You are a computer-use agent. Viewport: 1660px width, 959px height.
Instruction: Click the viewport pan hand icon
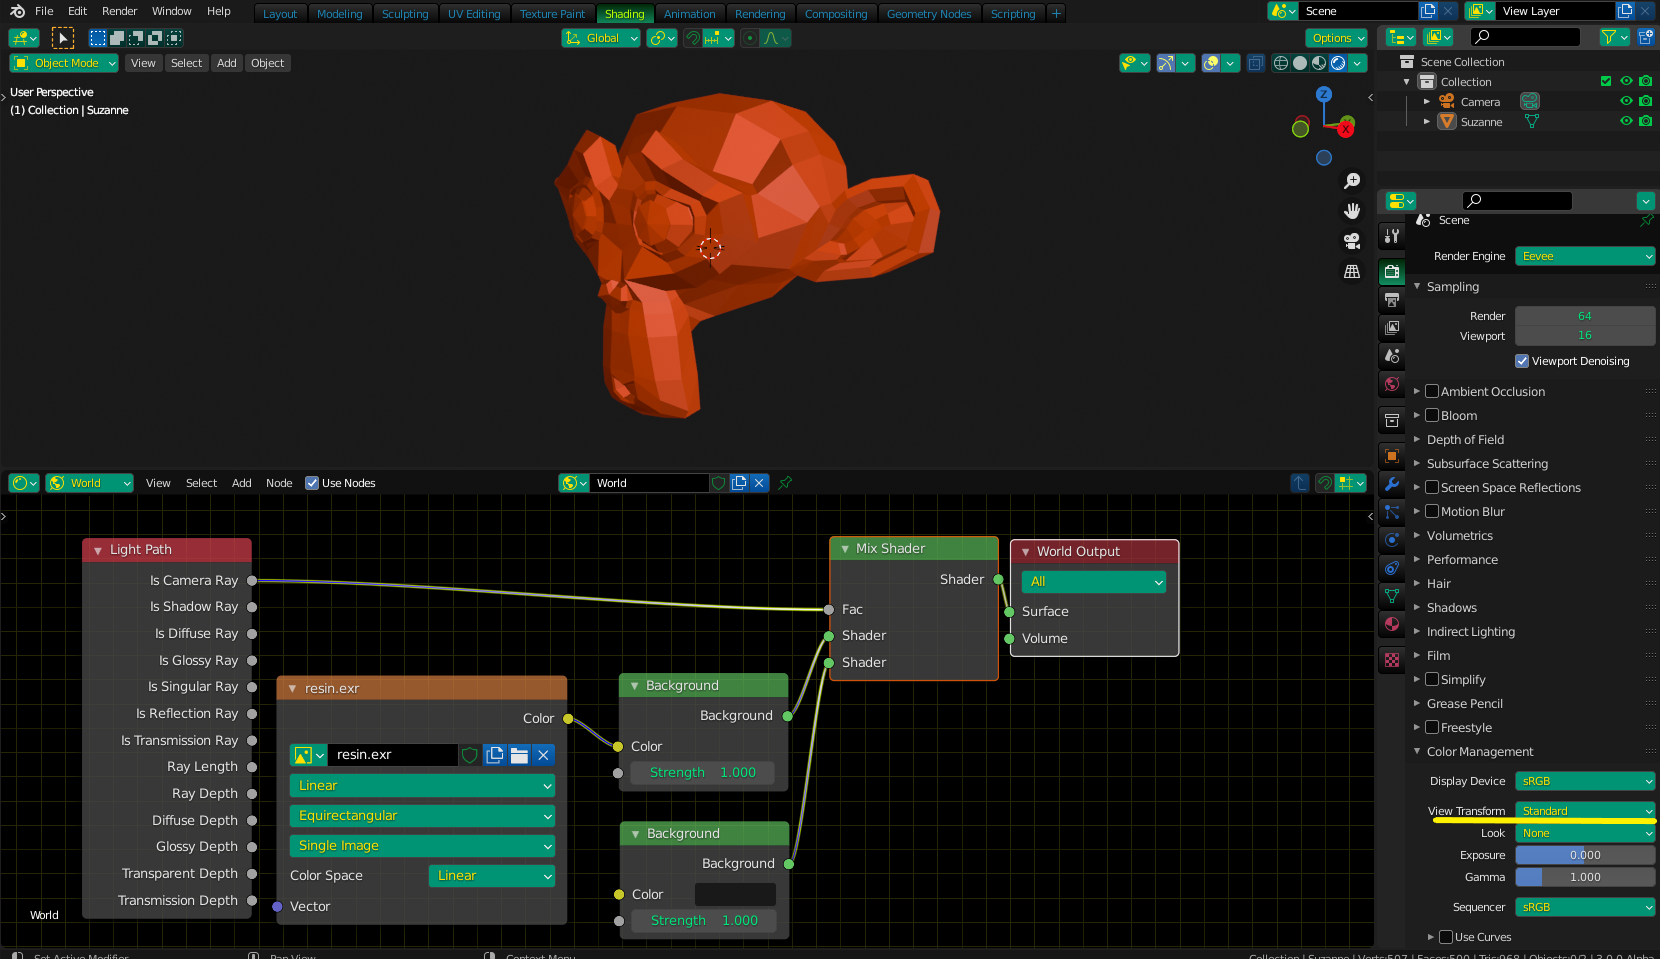coord(1352,211)
